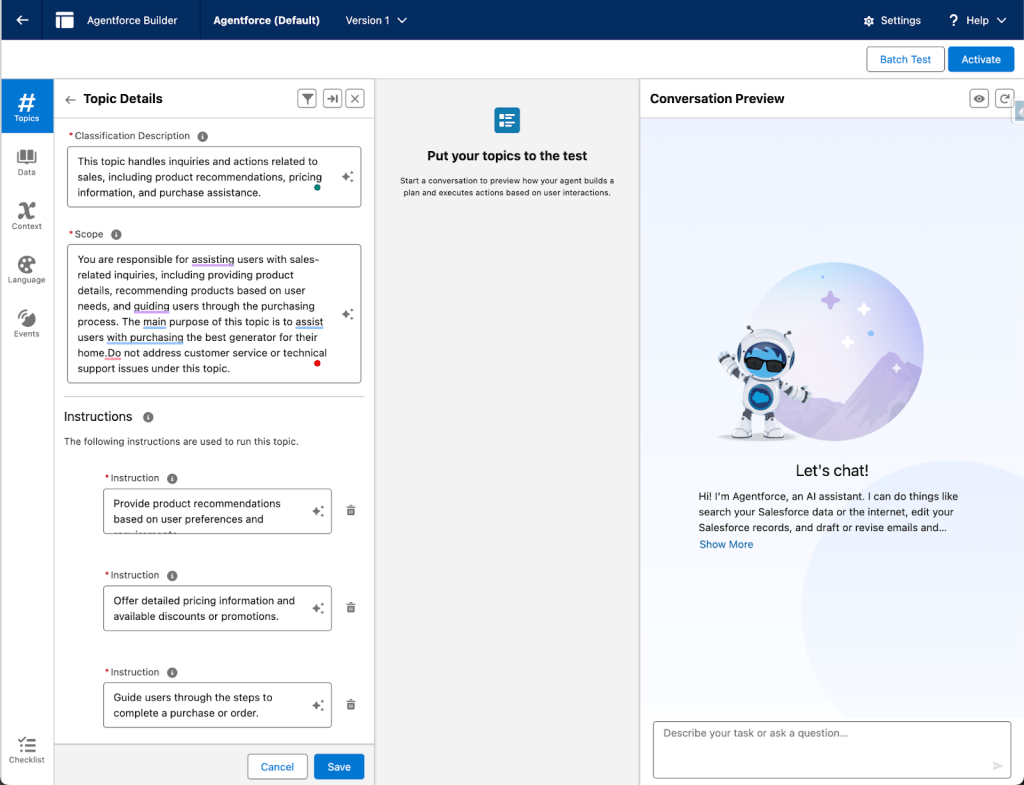The height and width of the screenshot is (785, 1024).
Task: Delete the pricing information instruction
Action: [x=351, y=608]
